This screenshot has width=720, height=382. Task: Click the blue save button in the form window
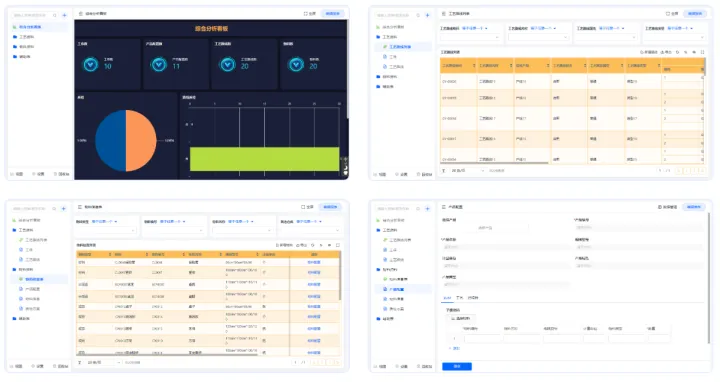(457, 366)
